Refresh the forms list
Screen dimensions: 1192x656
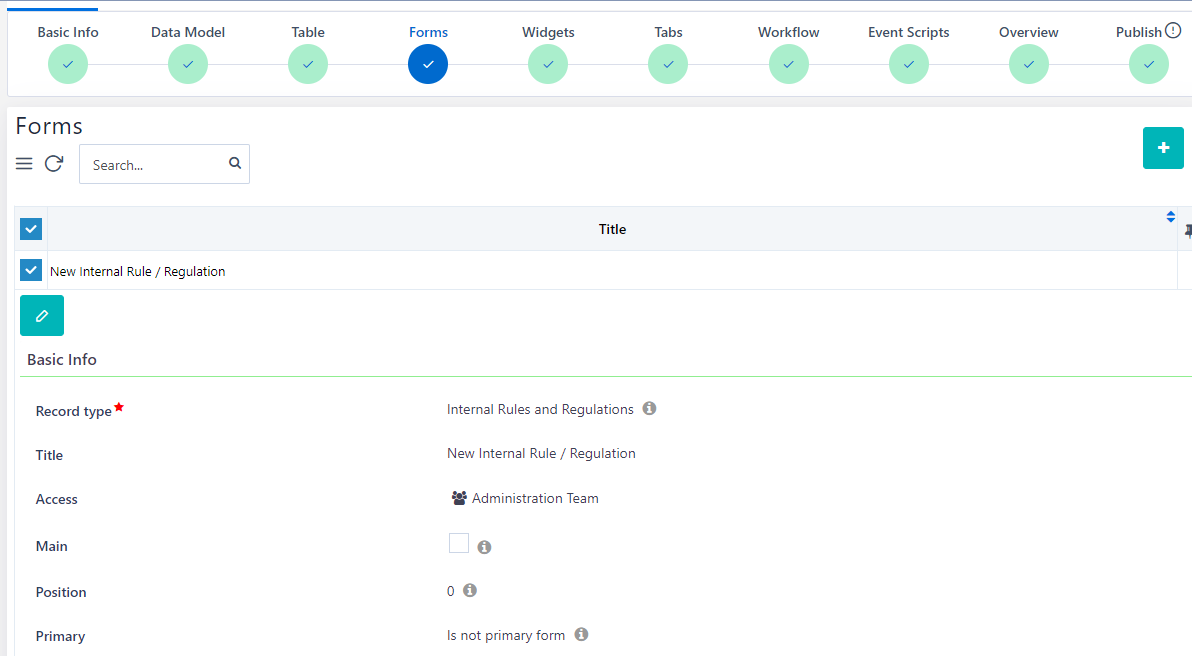54,164
